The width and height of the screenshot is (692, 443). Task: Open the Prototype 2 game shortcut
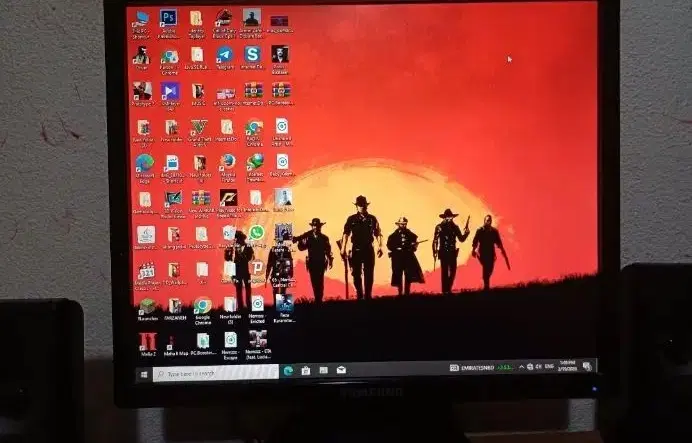point(143,94)
